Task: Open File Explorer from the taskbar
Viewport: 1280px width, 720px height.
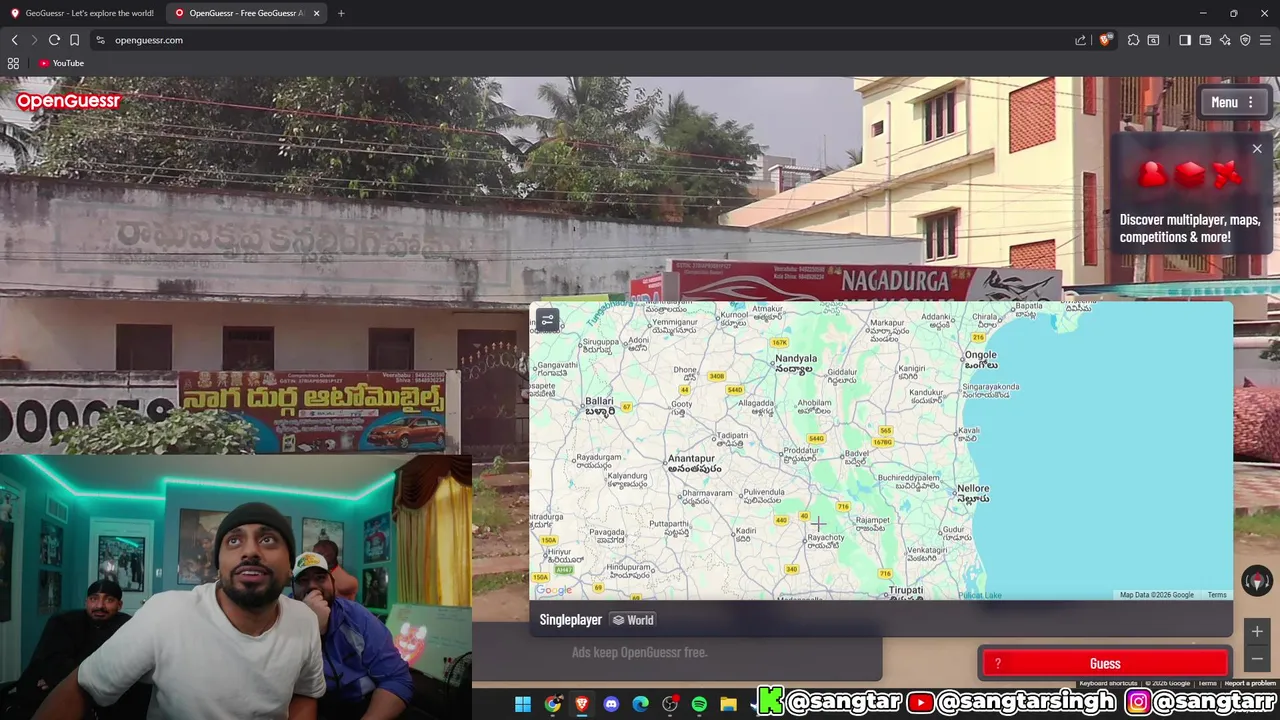Action: click(728, 704)
